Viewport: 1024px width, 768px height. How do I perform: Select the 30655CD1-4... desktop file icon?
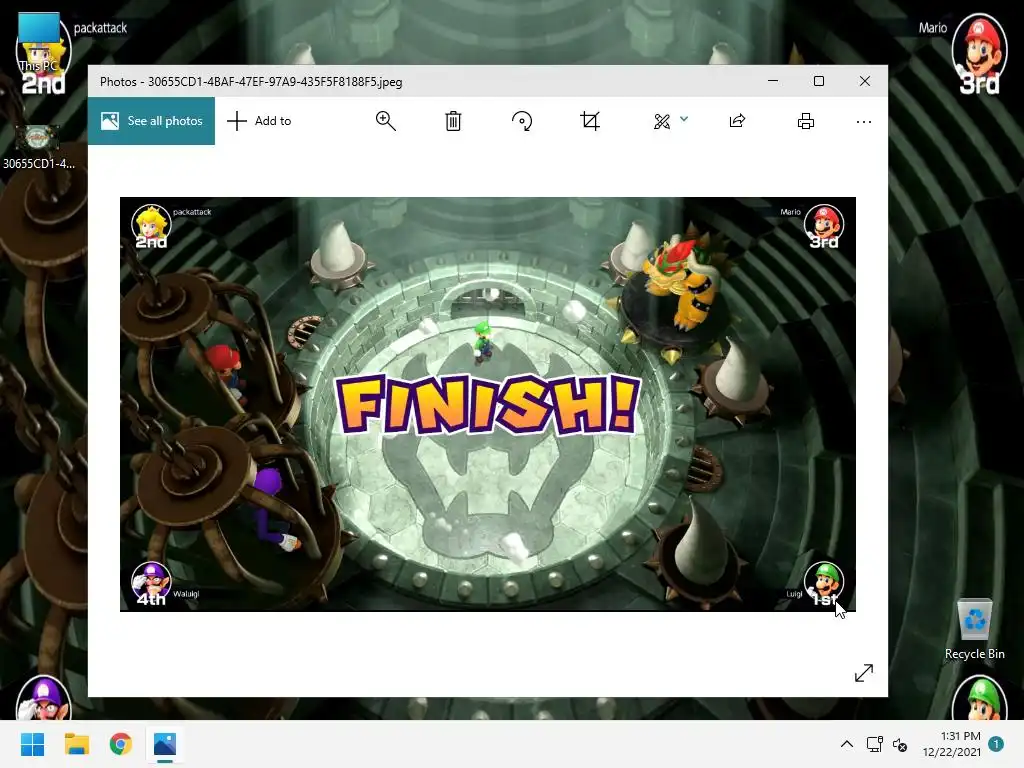(x=38, y=148)
